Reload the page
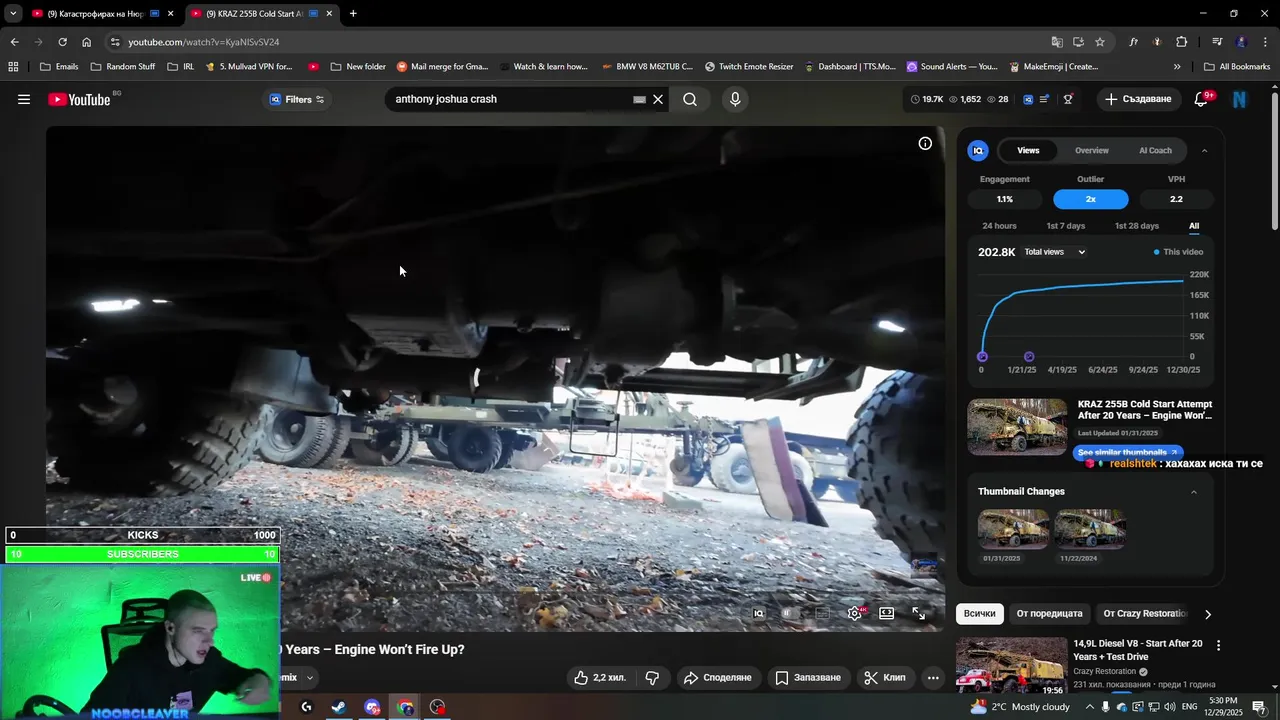The width and height of the screenshot is (1280, 720). click(x=62, y=42)
